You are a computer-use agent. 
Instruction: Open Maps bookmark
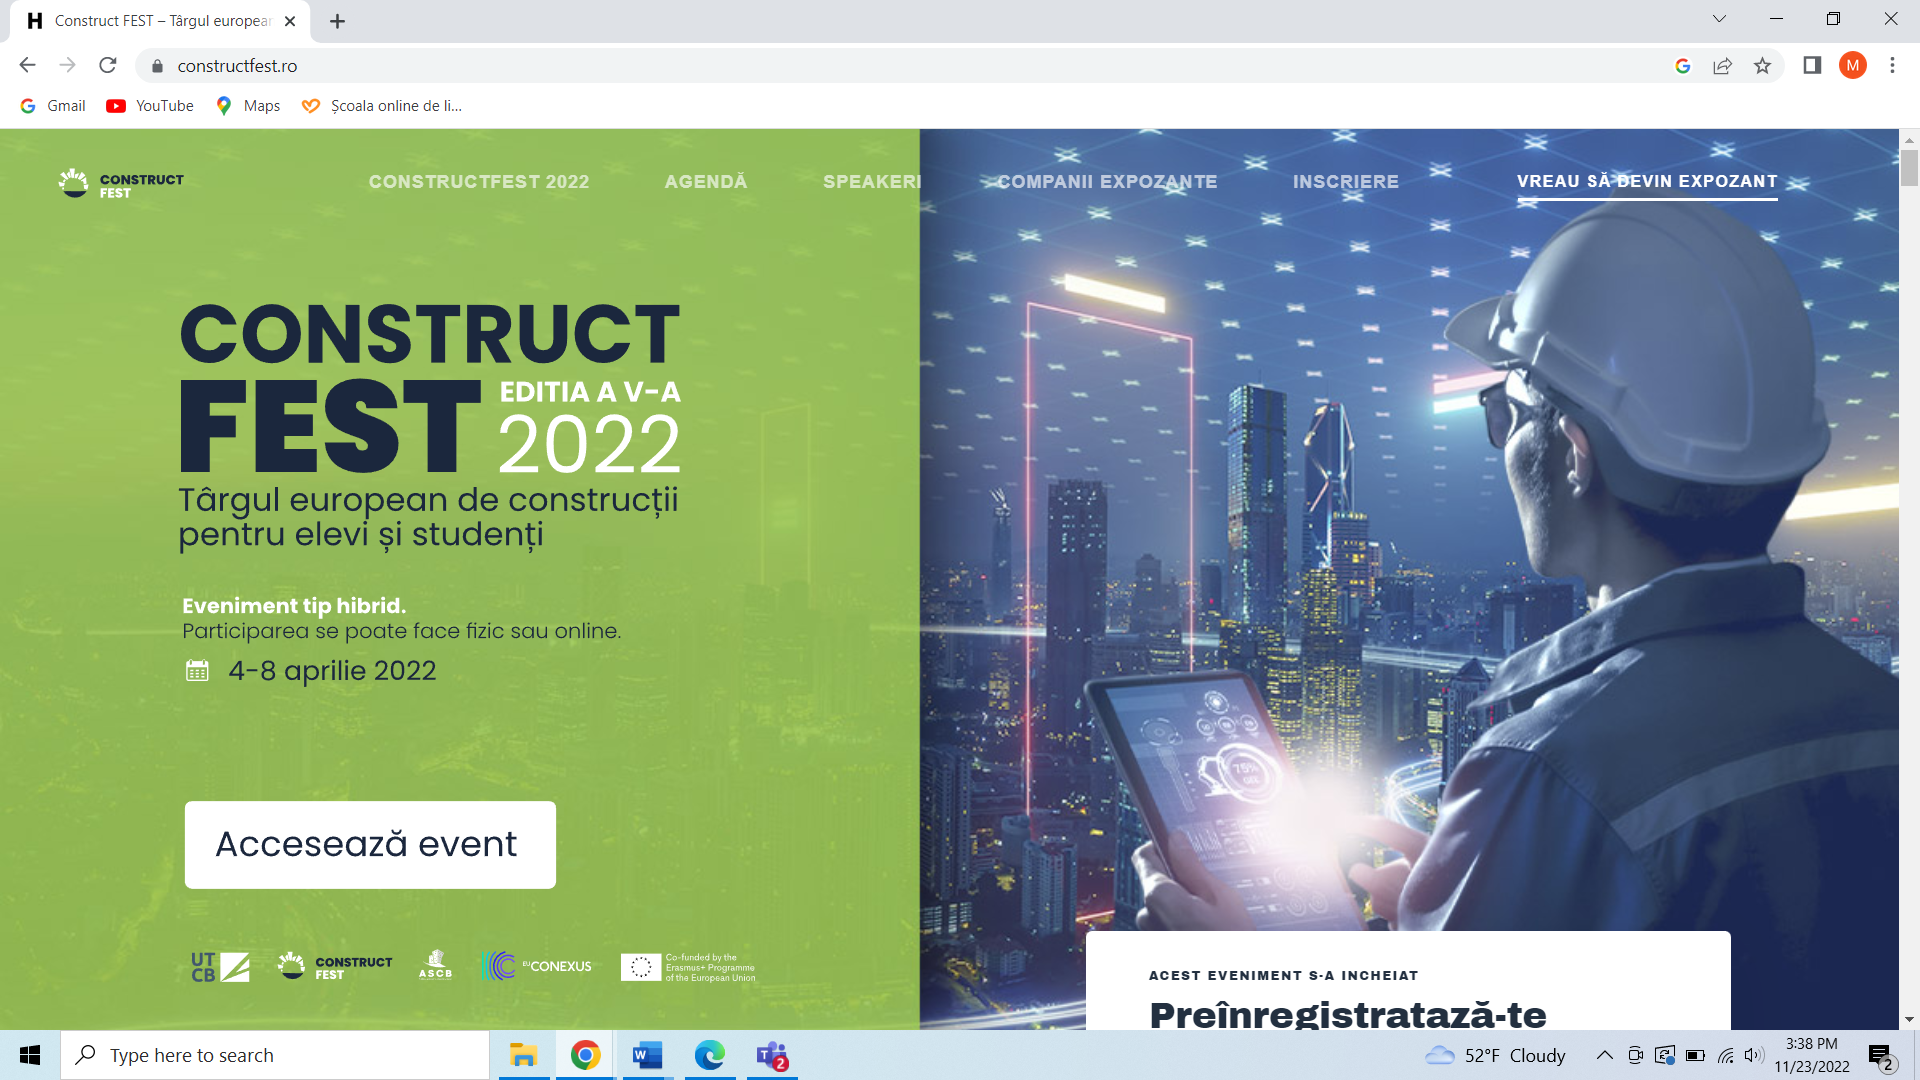248,106
